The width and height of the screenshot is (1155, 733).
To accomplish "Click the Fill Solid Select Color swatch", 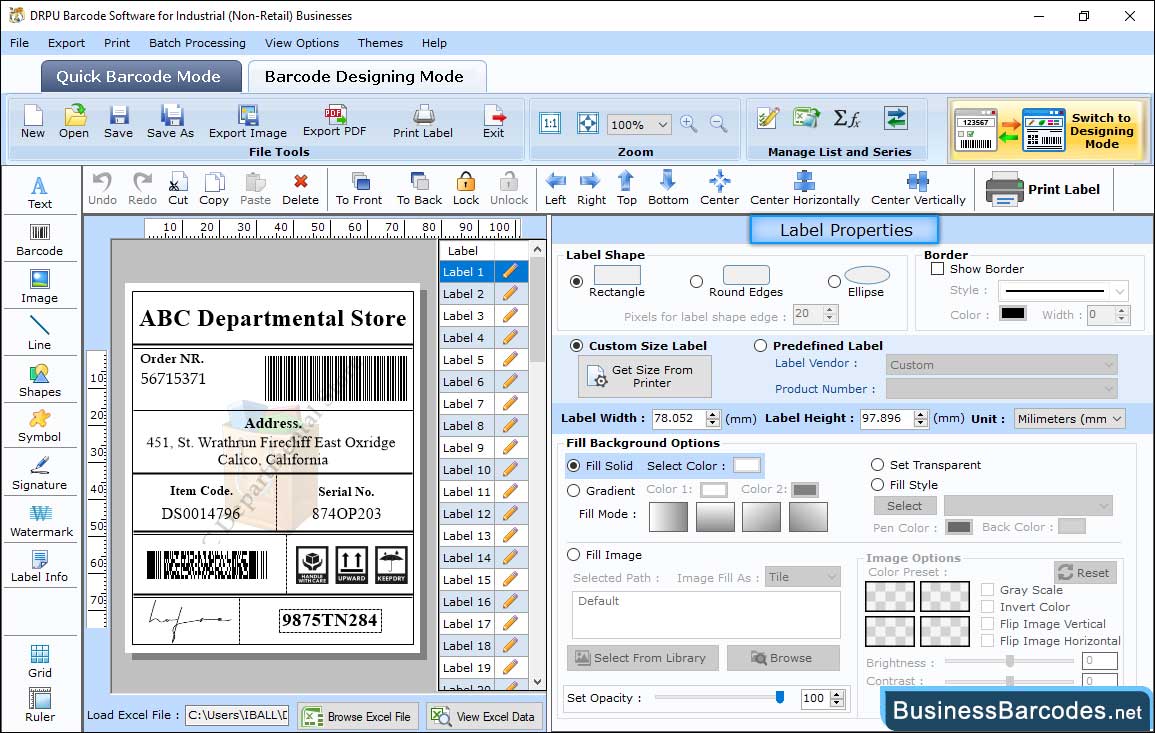I will click(x=746, y=466).
